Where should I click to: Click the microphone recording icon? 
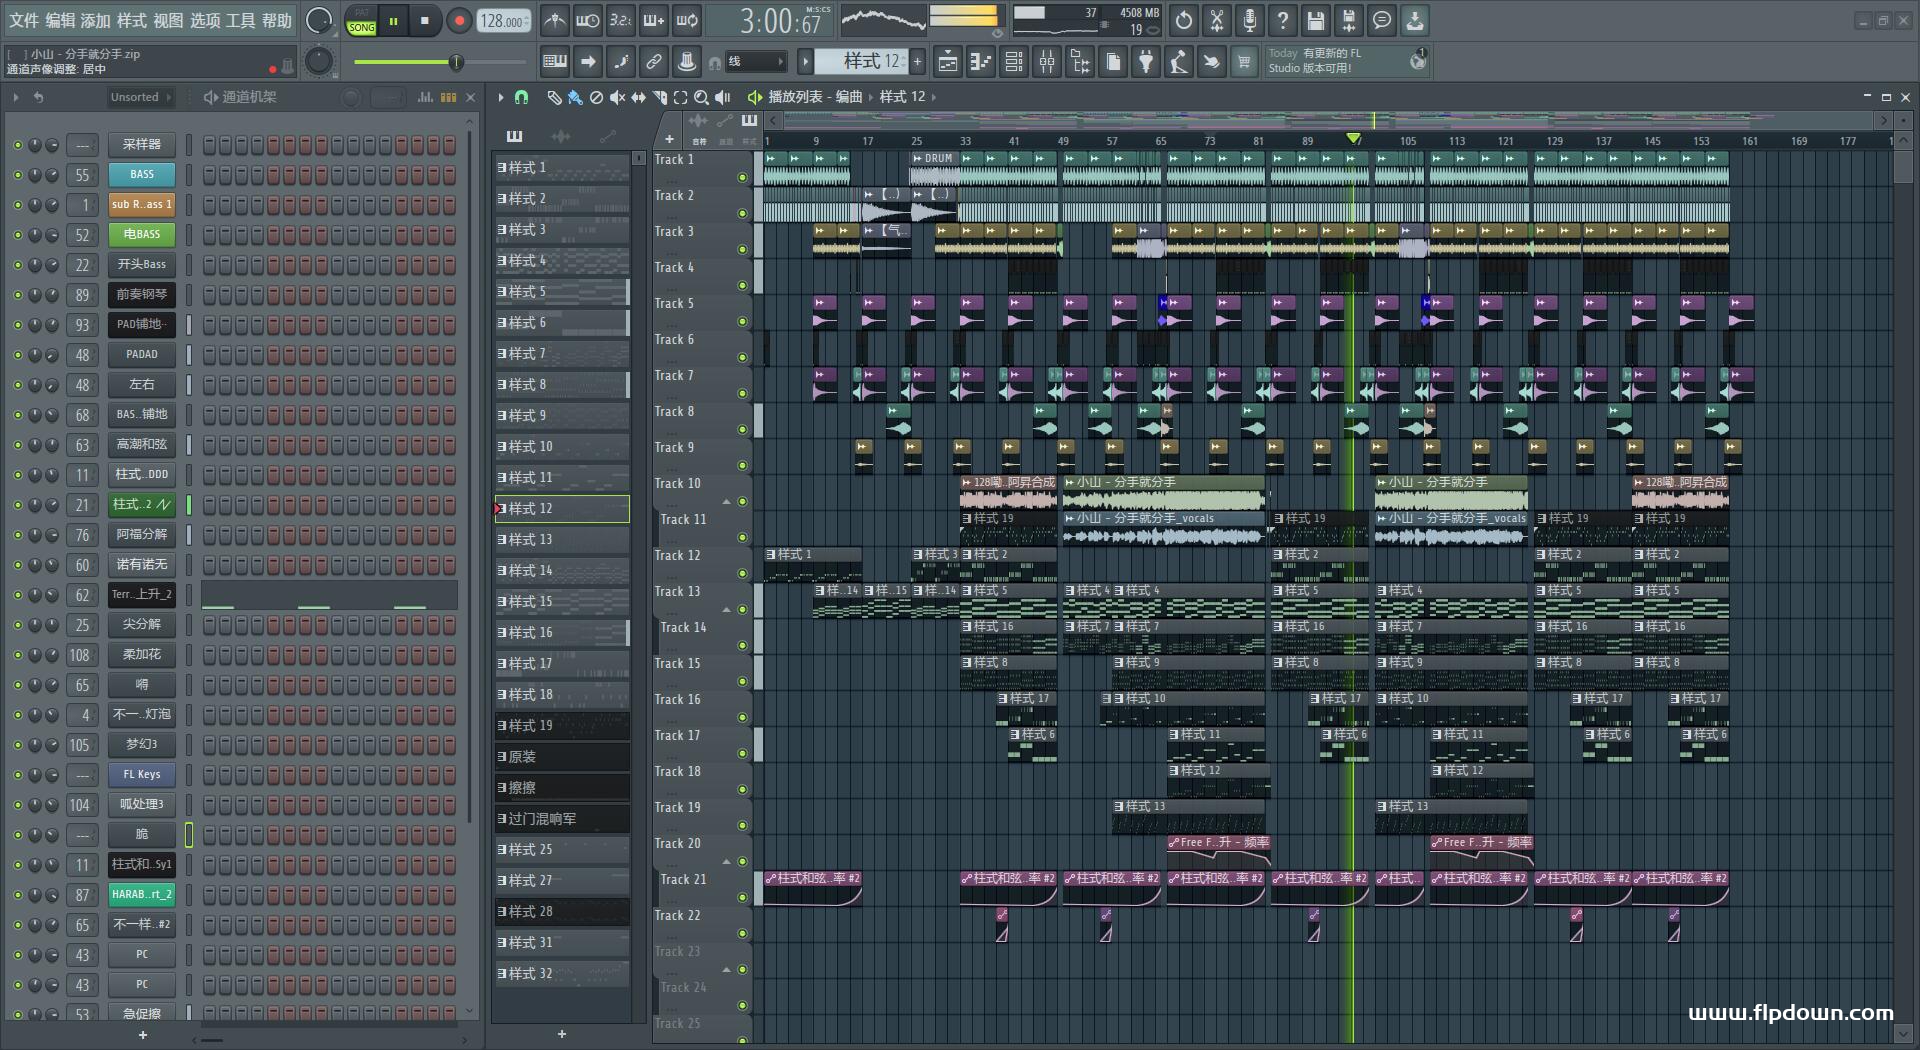point(1249,20)
